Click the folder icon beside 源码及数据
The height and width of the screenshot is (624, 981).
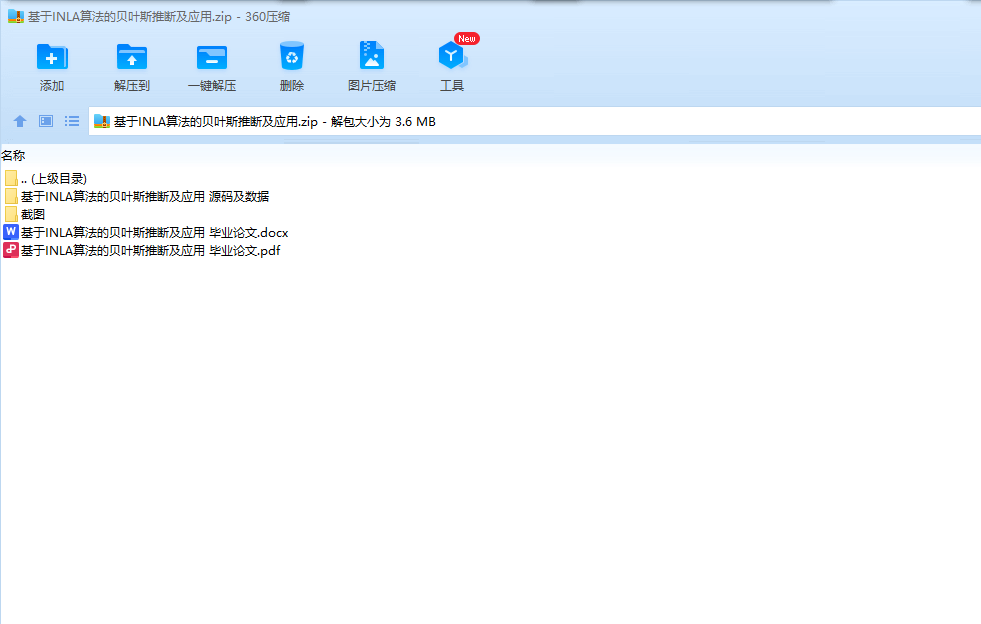point(11,197)
